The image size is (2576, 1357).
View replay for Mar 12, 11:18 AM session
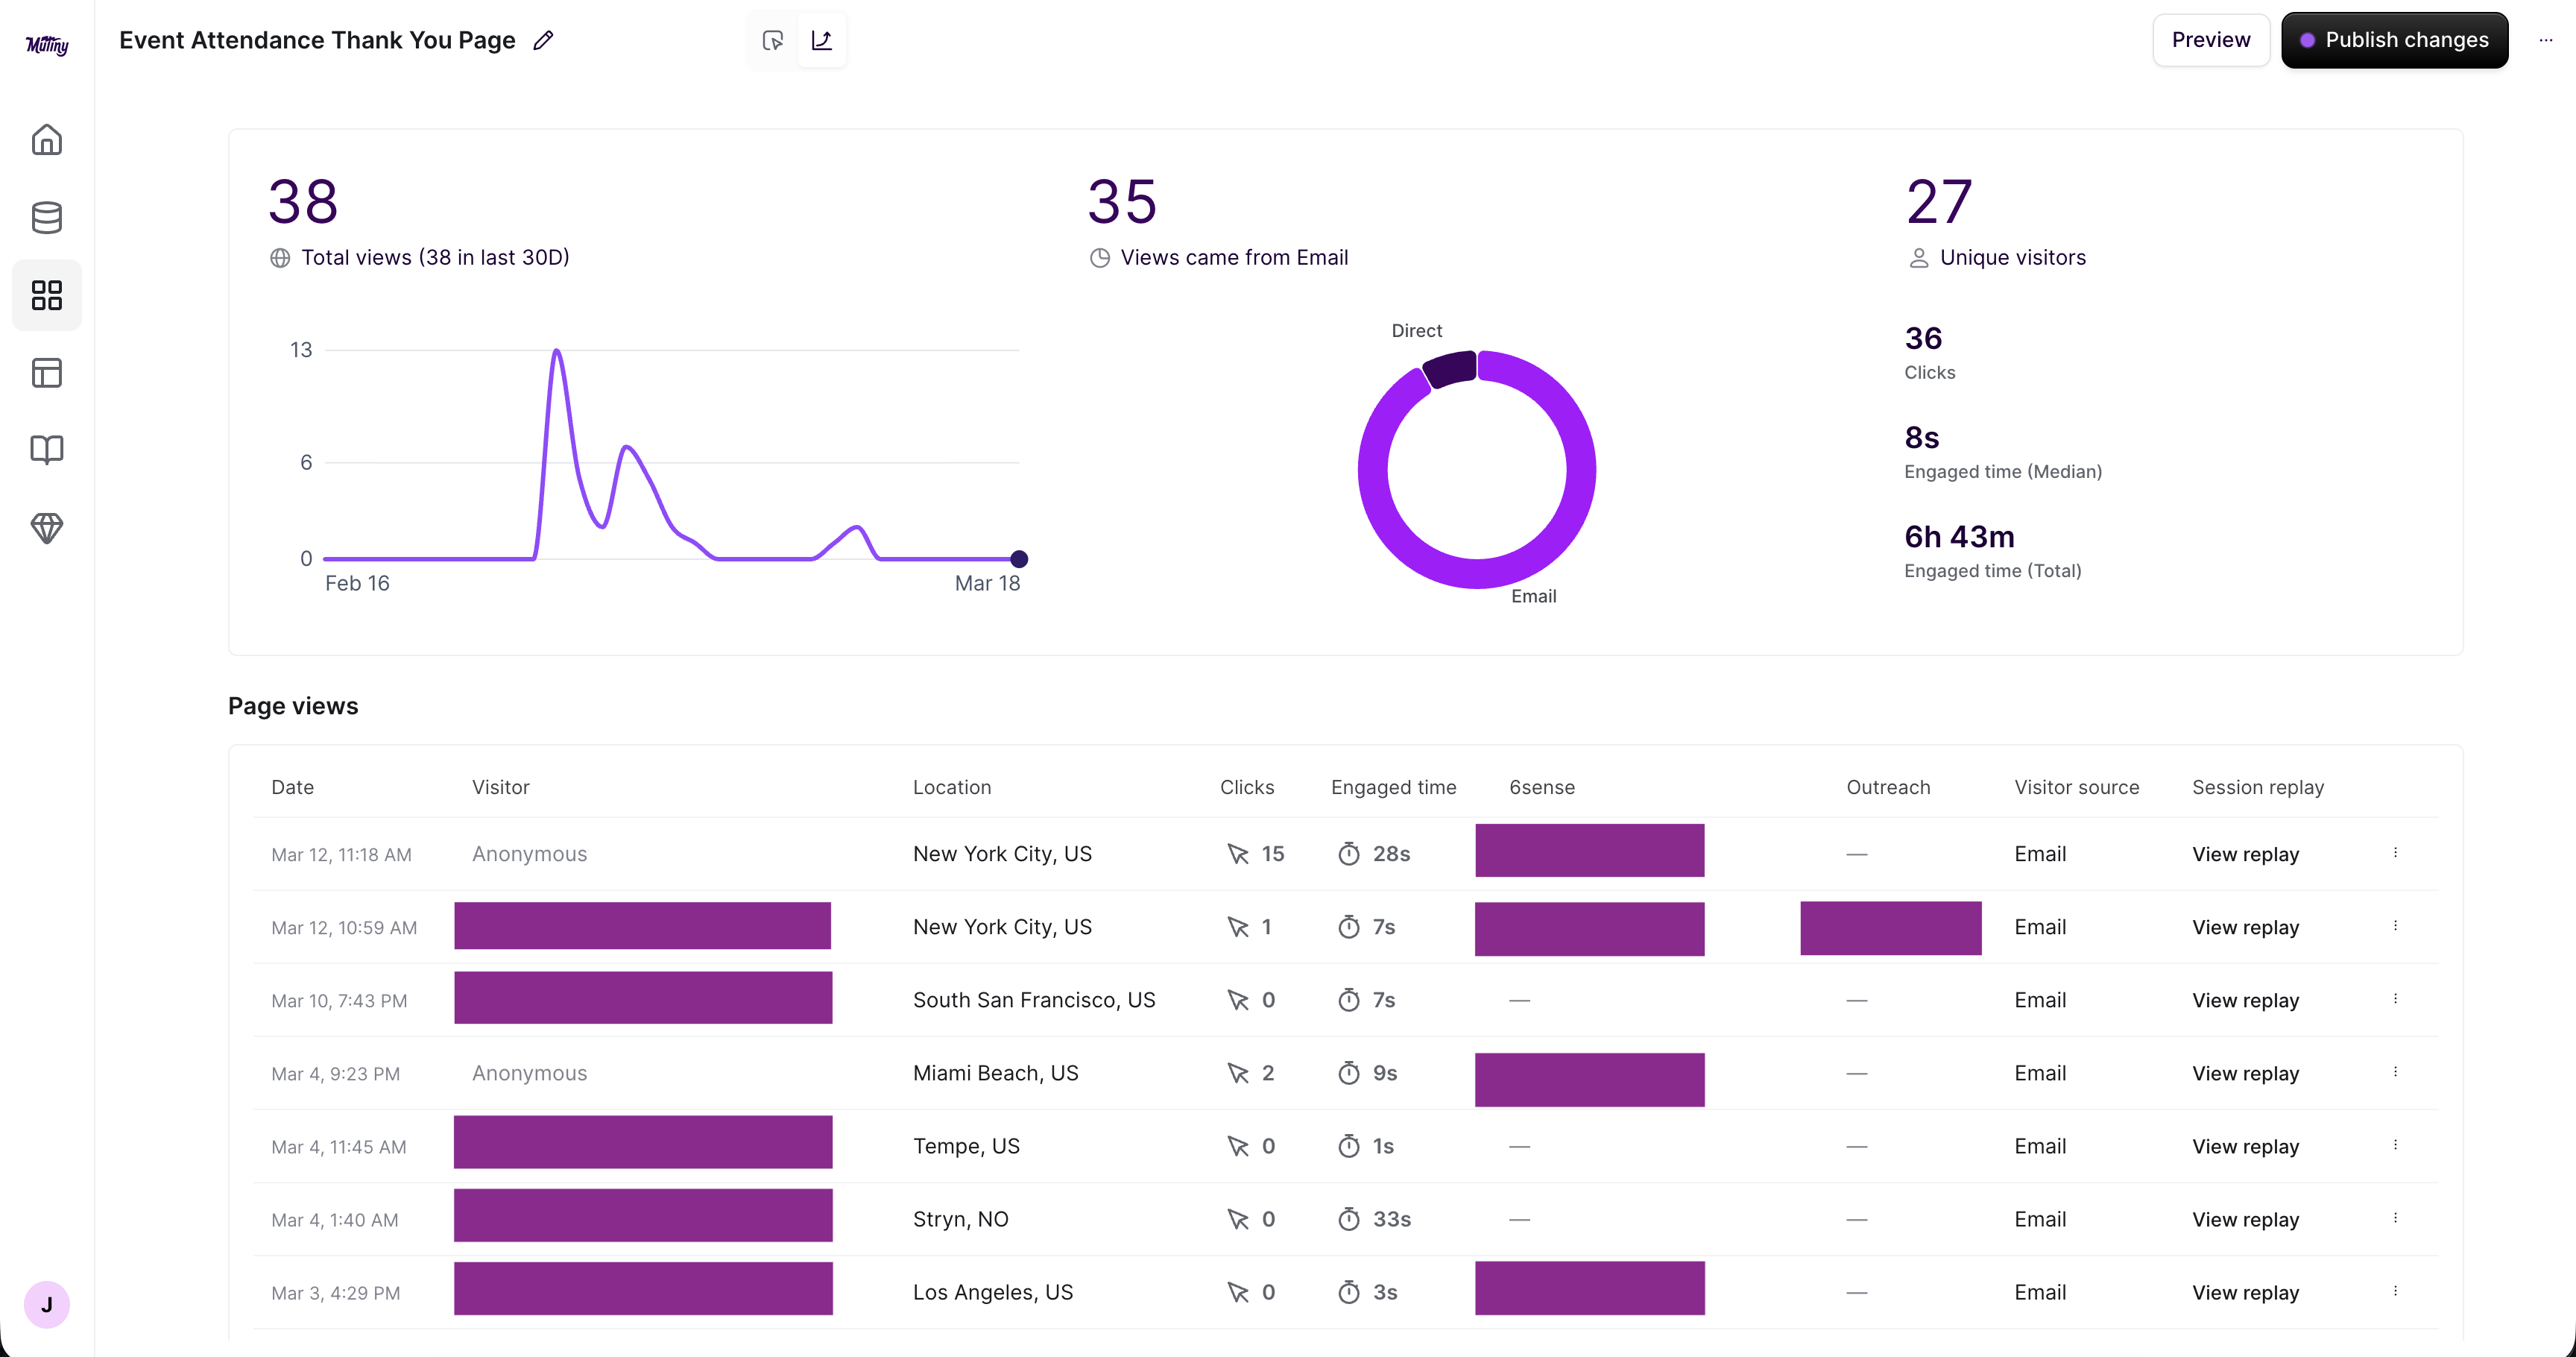tap(2245, 854)
